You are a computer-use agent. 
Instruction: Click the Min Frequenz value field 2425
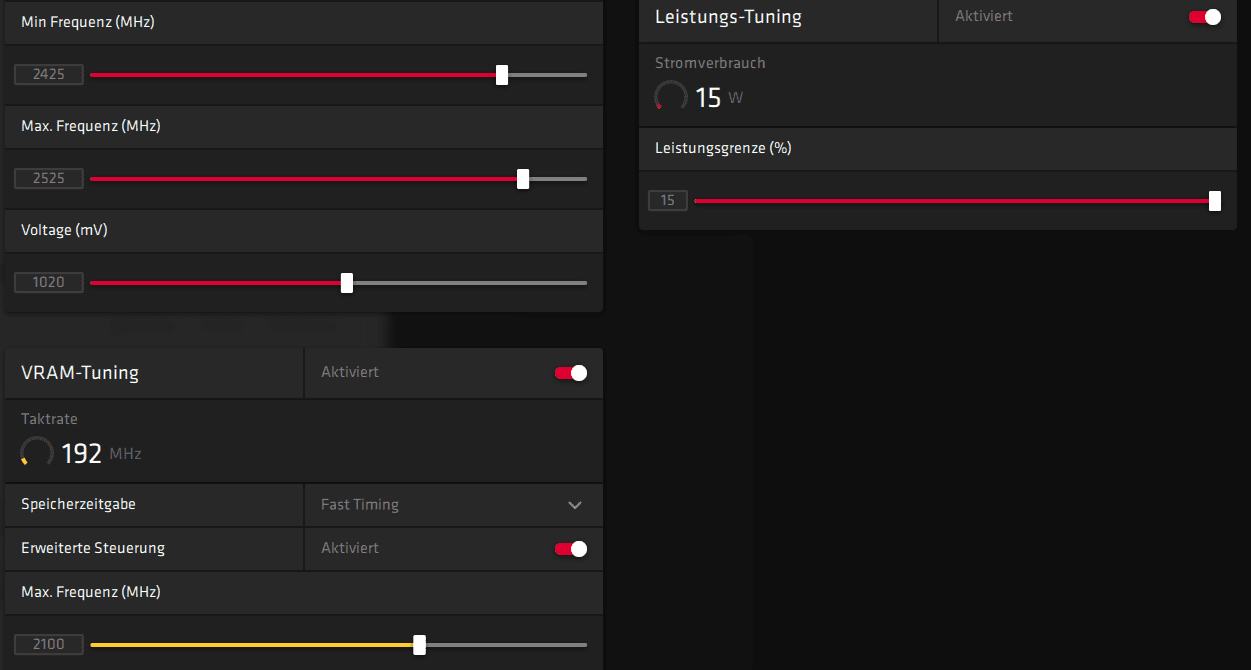pyautogui.click(x=48, y=74)
